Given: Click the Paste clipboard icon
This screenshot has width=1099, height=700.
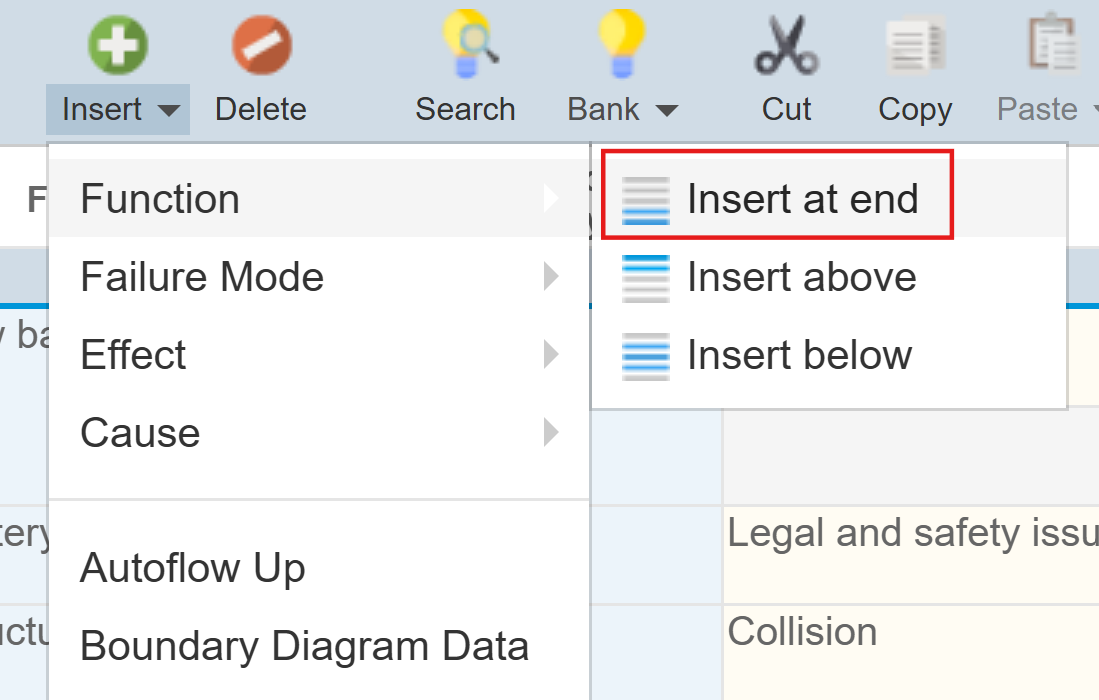Looking at the screenshot, I should 1051,46.
